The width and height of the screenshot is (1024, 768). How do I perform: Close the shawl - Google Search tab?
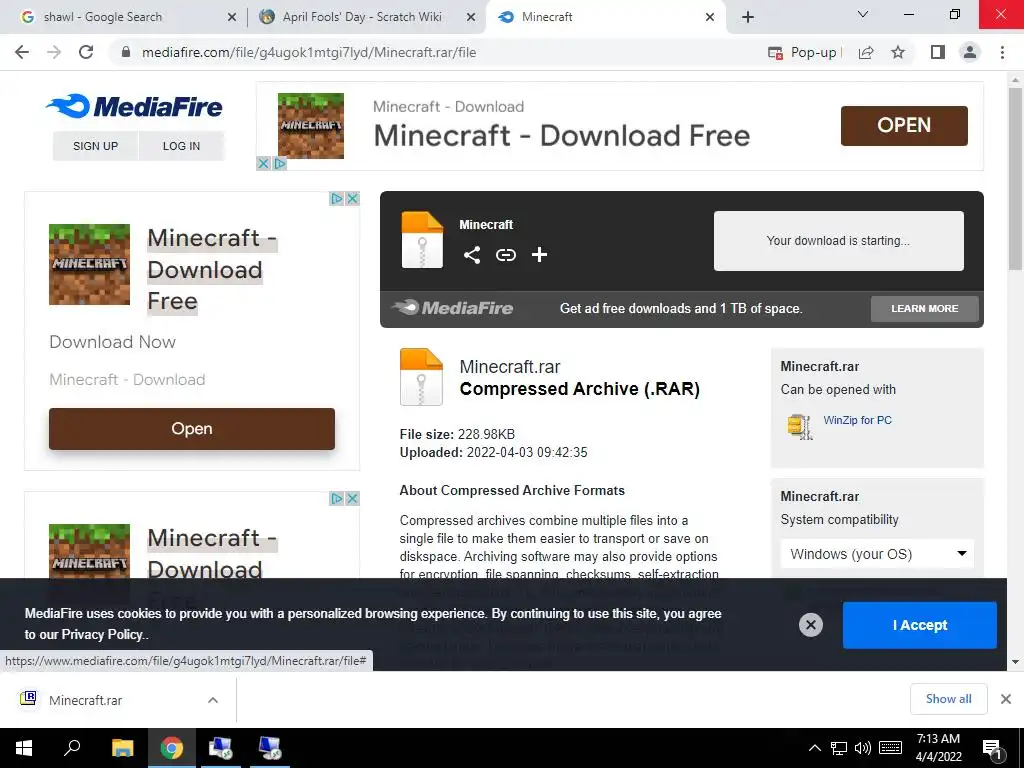[x=232, y=17]
